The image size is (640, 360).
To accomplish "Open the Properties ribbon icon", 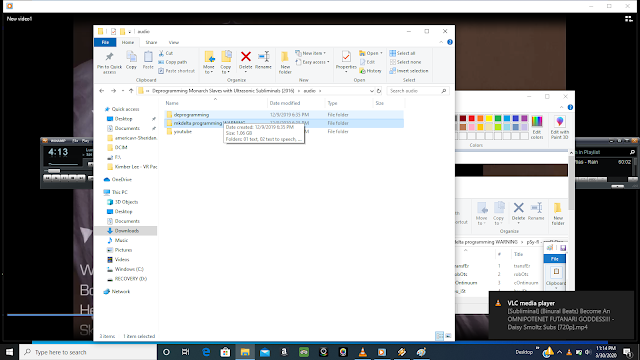I will point(346,62).
